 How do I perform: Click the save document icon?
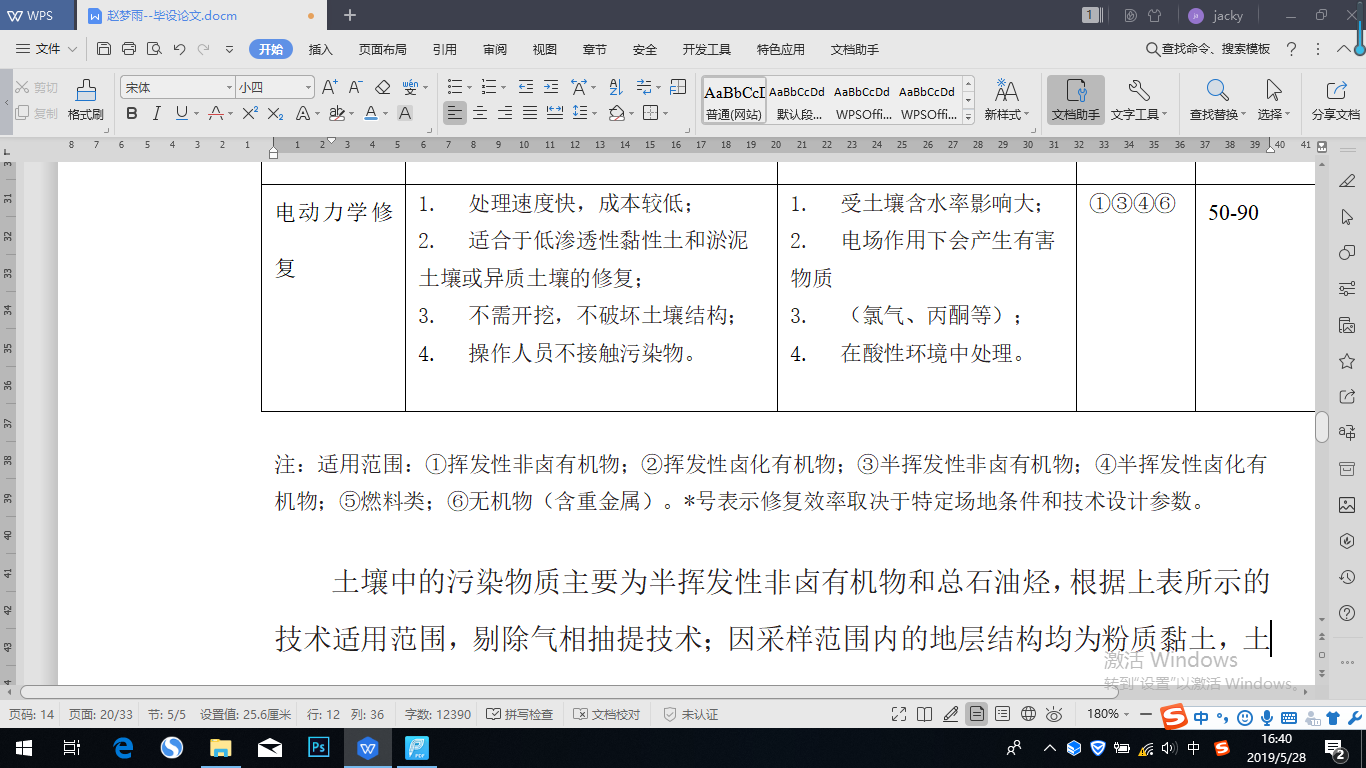[104, 49]
